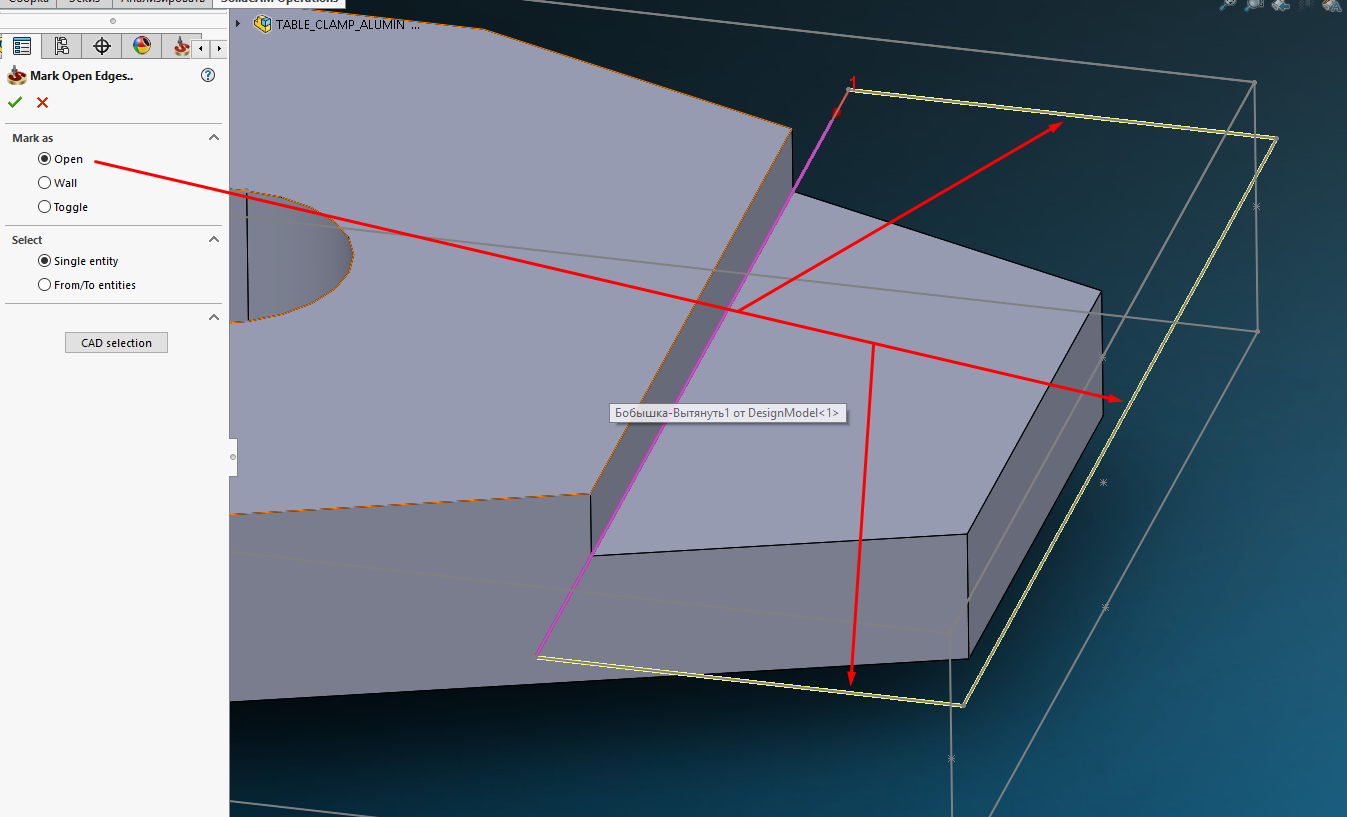
Task: Click the Mark Open Edges help icon
Action: 208,75
